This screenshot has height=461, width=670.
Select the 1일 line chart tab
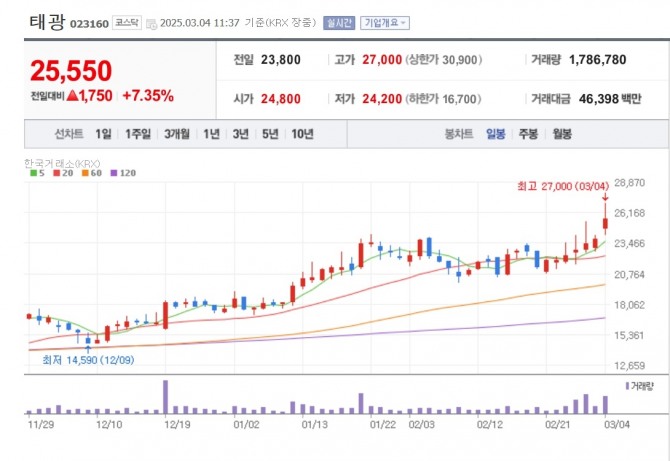[103, 134]
